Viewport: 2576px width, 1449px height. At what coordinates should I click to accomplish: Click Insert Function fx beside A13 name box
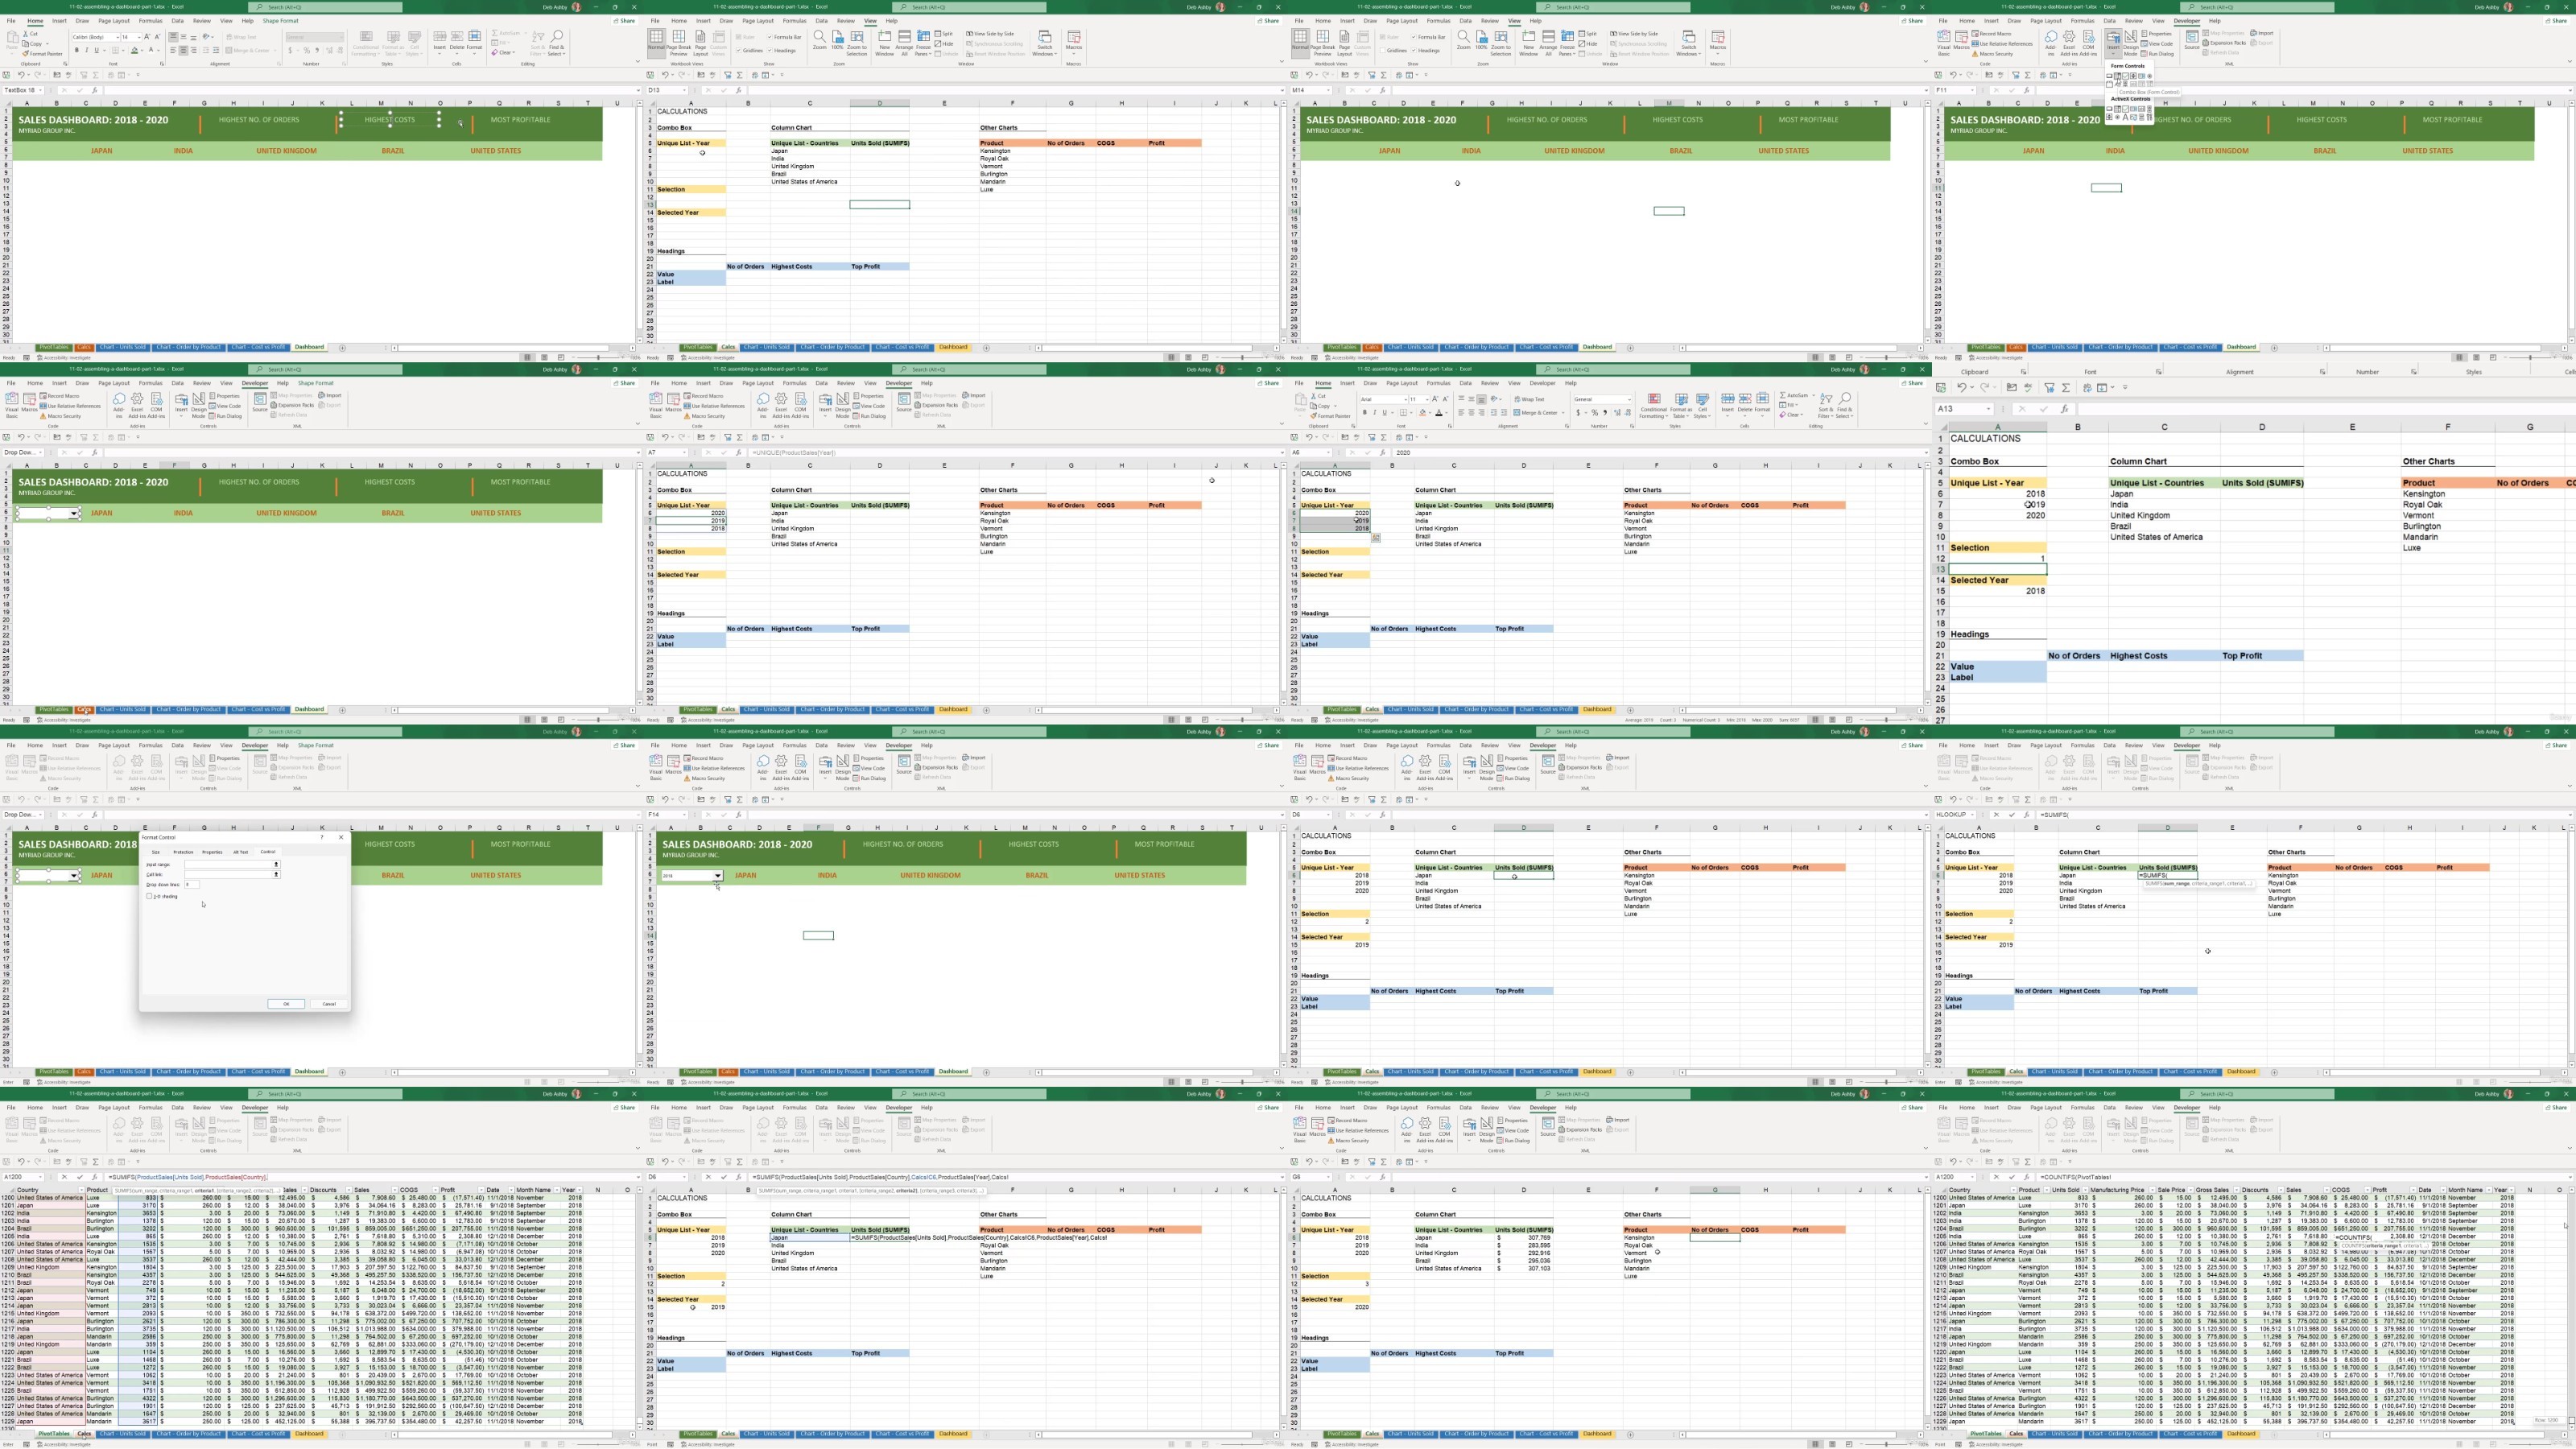[x=2064, y=409]
